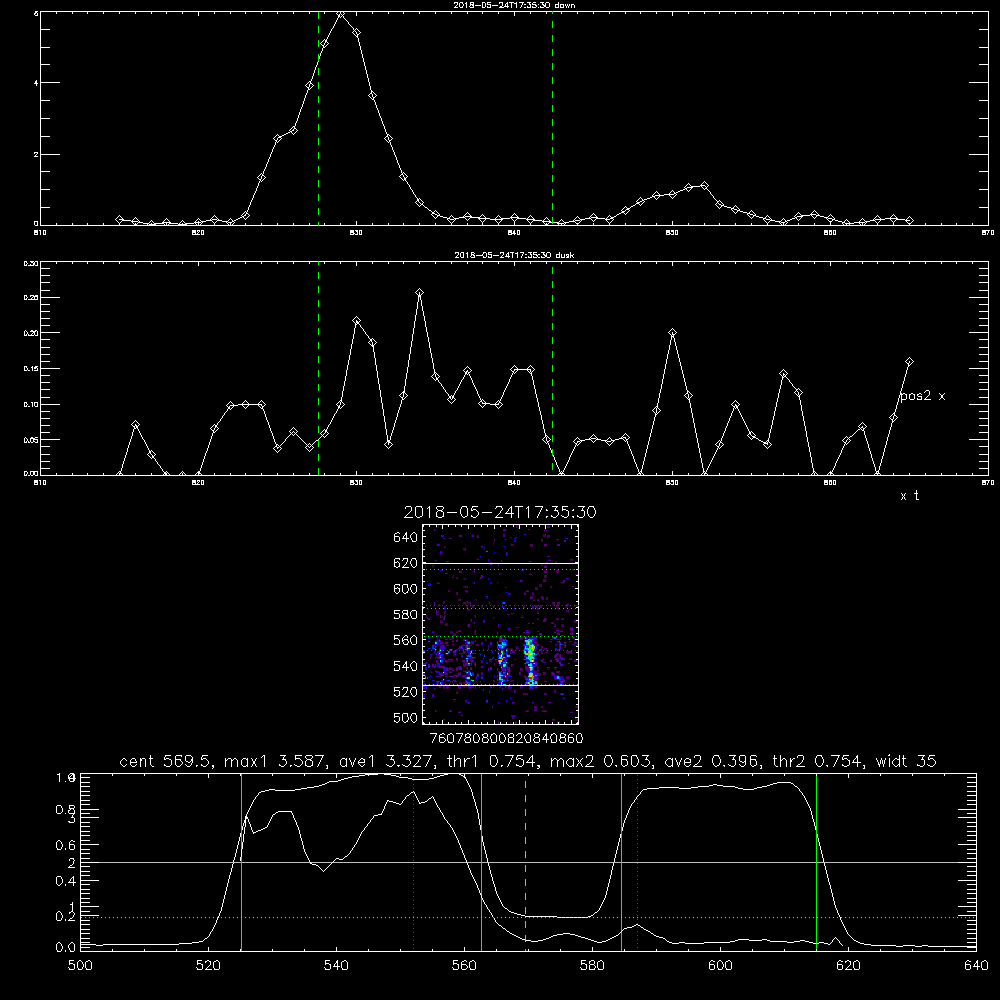Click the 'widt 35' value
This screenshot has height=1000, width=1000.
pos(906,761)
